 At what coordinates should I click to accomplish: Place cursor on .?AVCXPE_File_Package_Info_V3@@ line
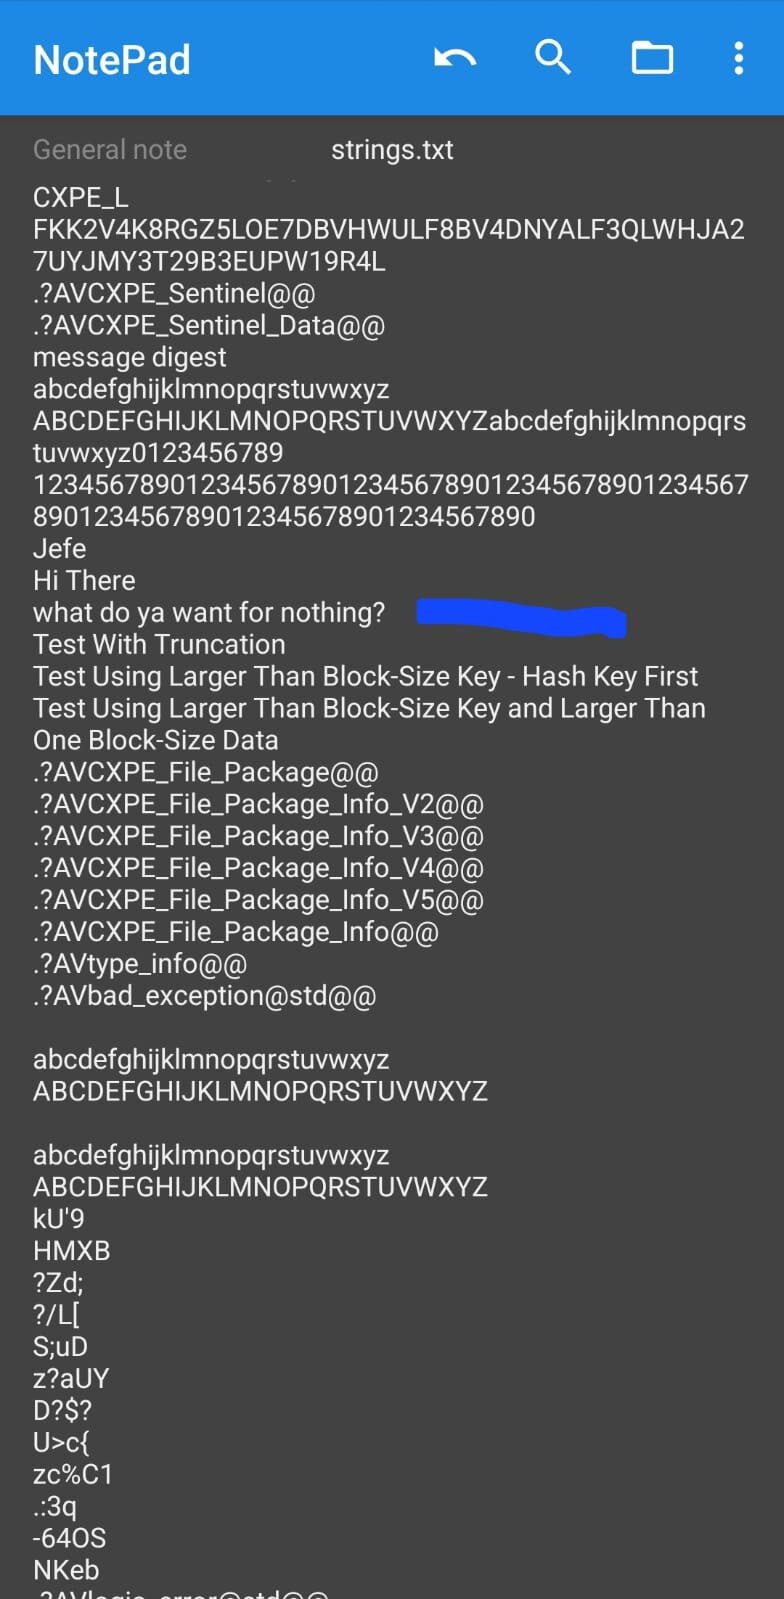(x=258, y=836)
